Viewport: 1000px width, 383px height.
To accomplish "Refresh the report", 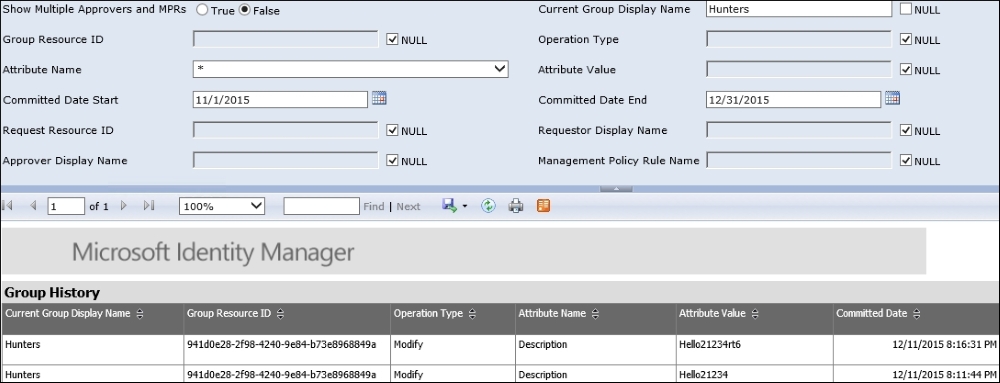I will 489,205.
